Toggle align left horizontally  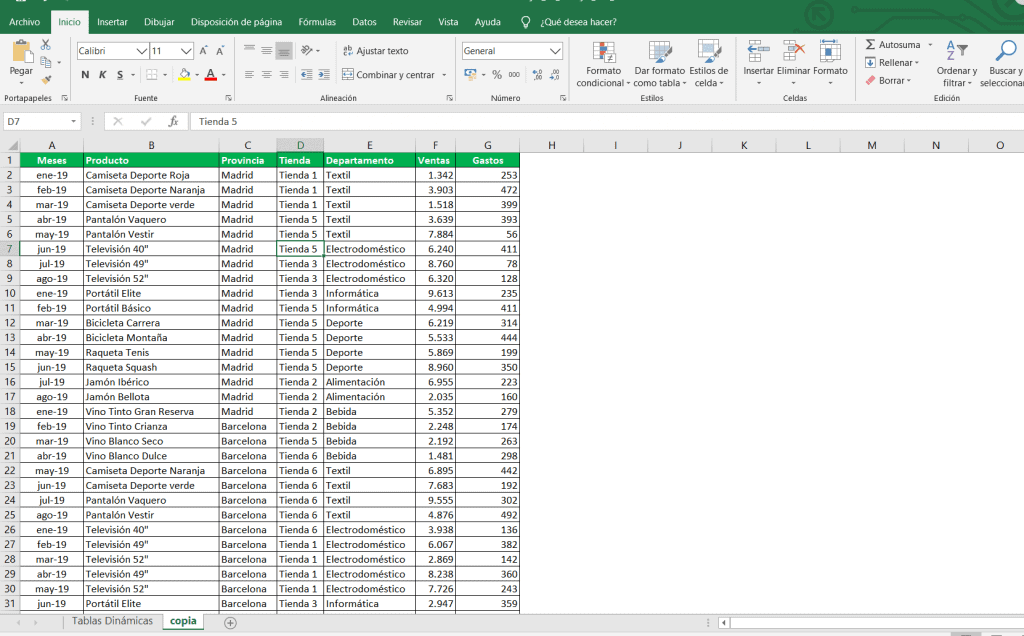249,75
